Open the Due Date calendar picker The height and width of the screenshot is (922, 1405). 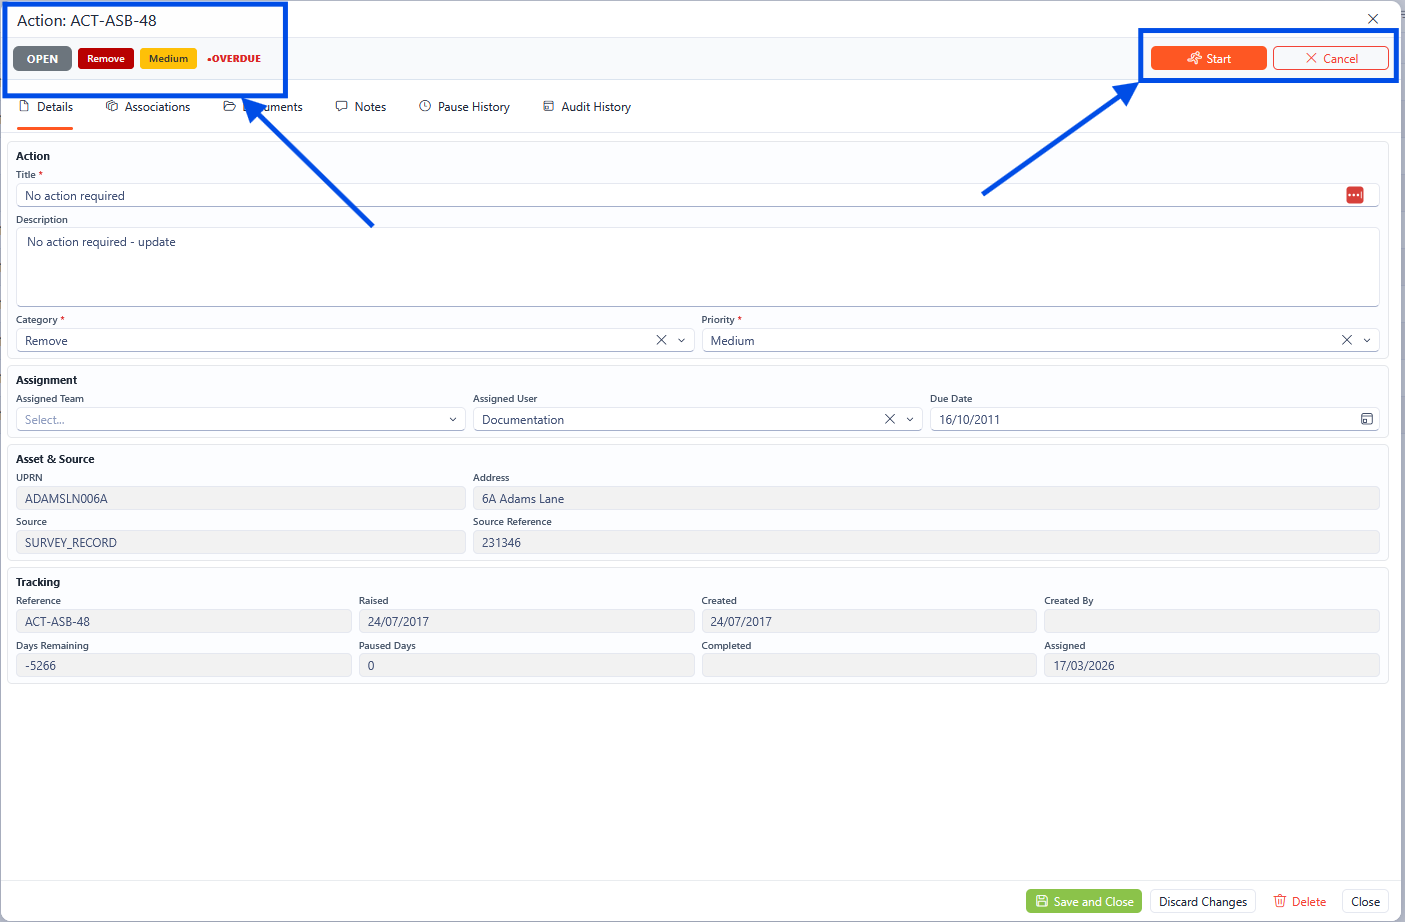[x=1366, y=419]
